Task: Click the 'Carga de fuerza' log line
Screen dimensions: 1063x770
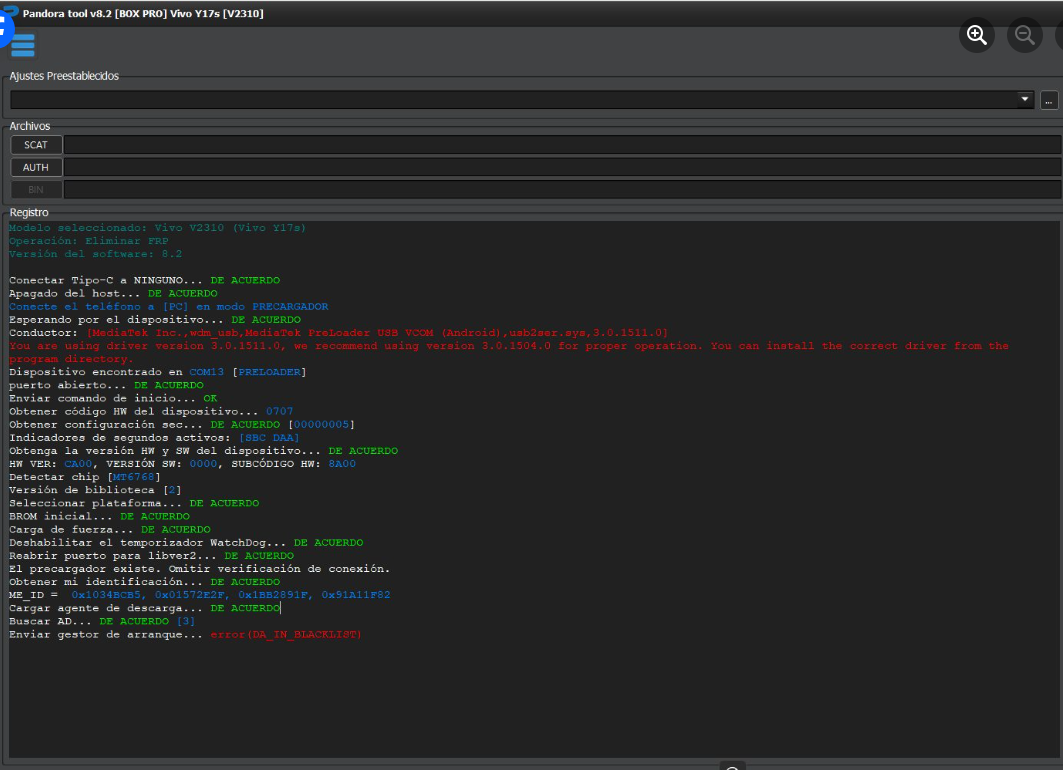Action: pos(110,529)
